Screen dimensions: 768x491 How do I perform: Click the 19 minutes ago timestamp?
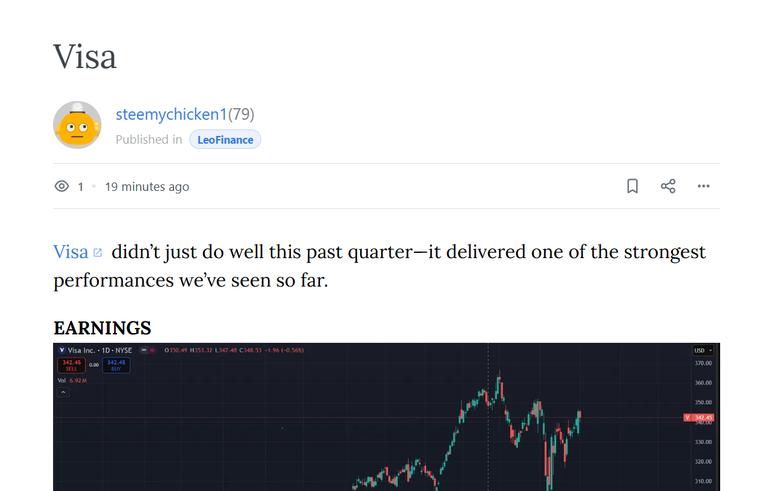[x=147, y=187]
